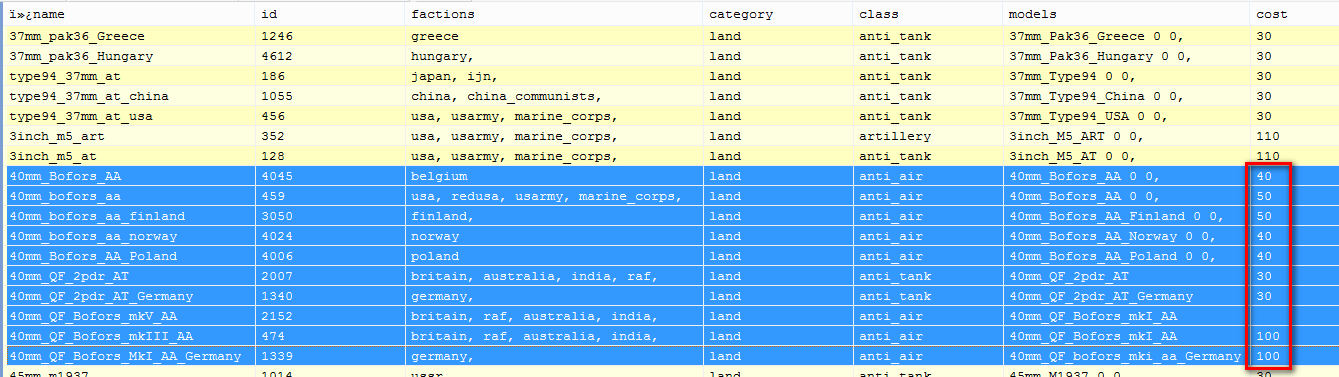Viewport: 1339px width, 377px height.
Task: Select the 40mm_bofors_aa_finland name cell
Action: pyautogui.click(x=130, y=216)
